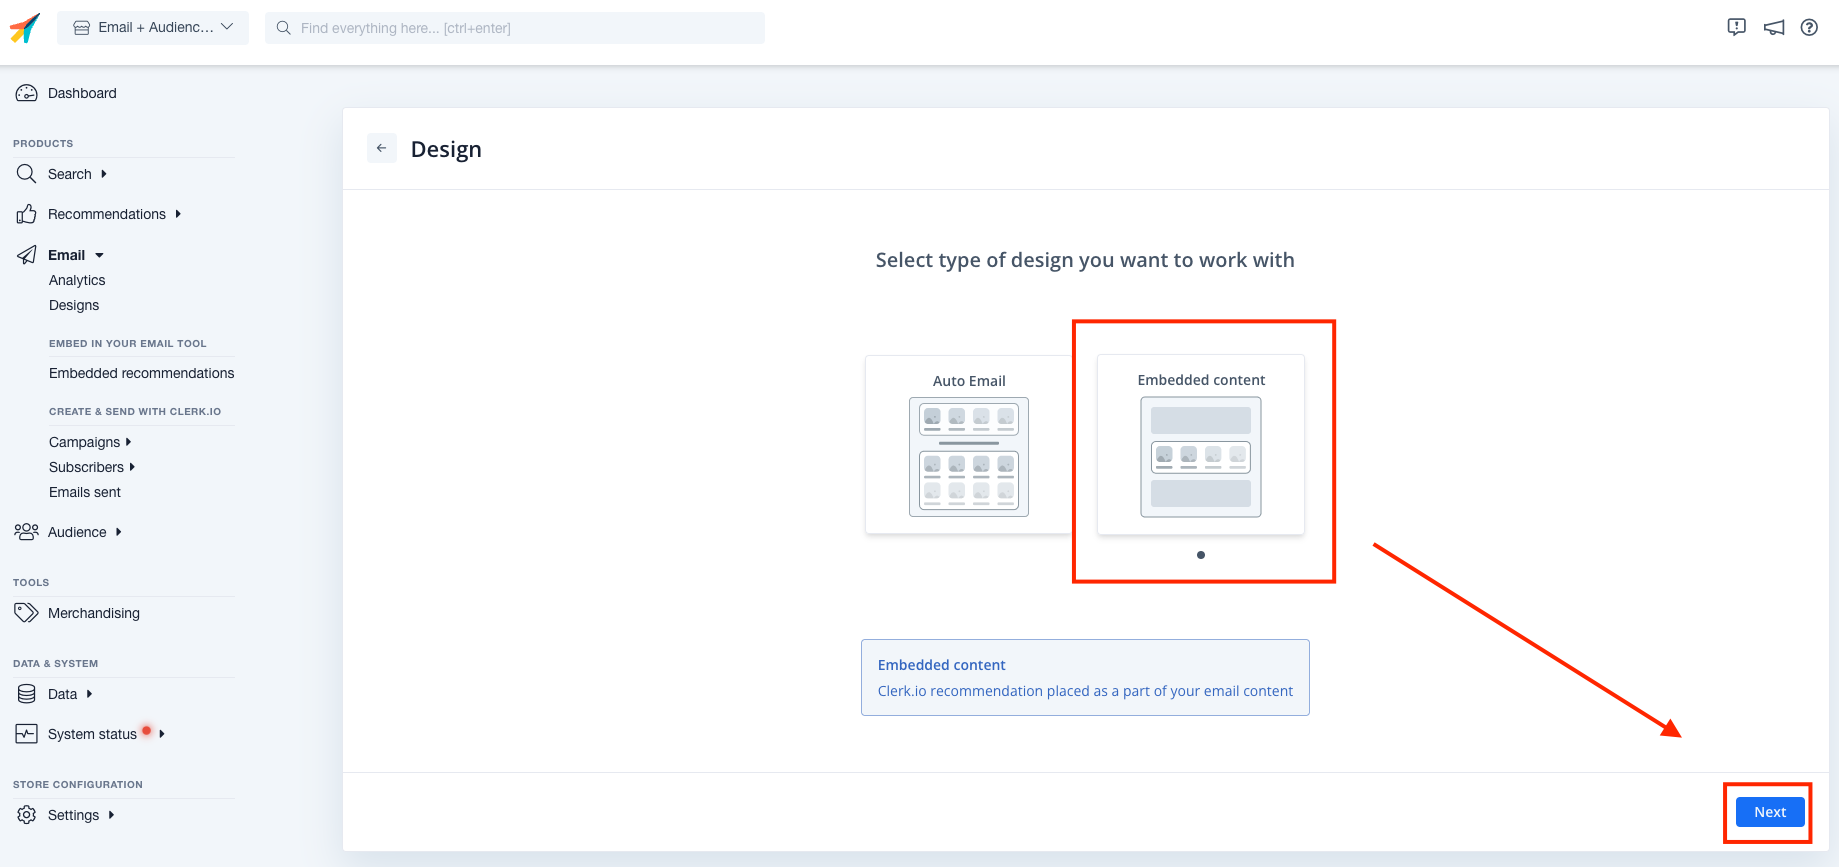Image resolution: width=1839 pixels, height=867 pixels.
Task: Choose the Embedded content design card
Action: pyautogui.click(x=1200, y=445)
